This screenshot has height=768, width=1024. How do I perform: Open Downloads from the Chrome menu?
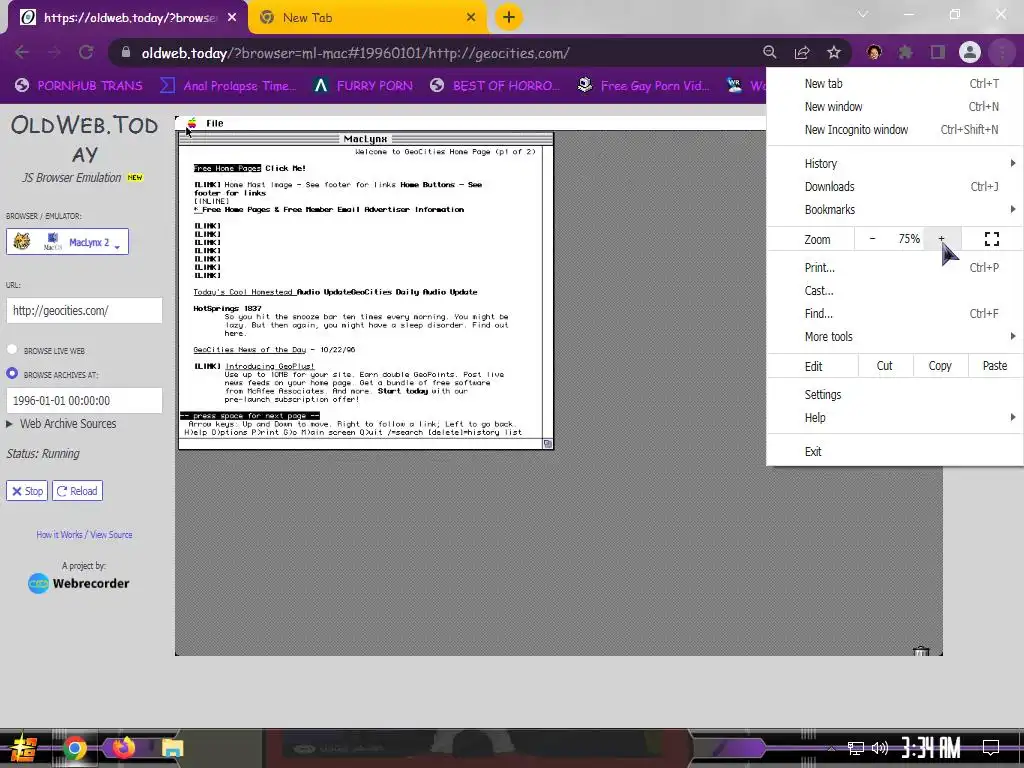coord(895,187)
